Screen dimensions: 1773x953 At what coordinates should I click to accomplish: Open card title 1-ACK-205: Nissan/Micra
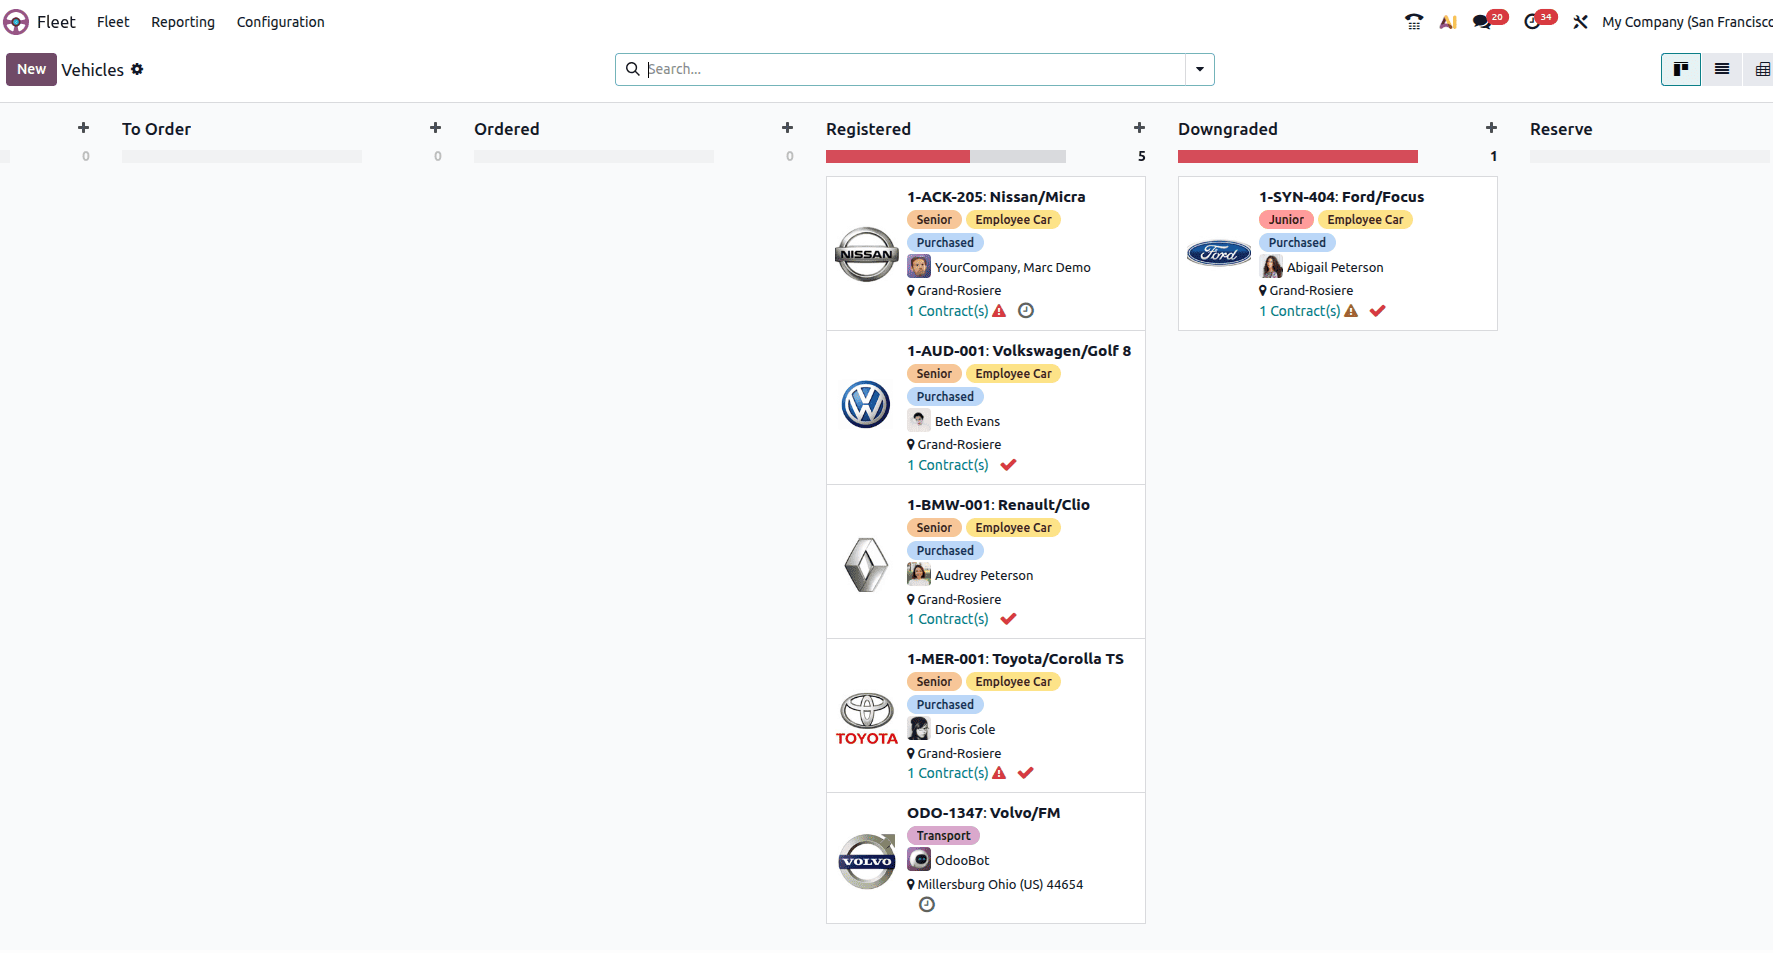point(996,197)
